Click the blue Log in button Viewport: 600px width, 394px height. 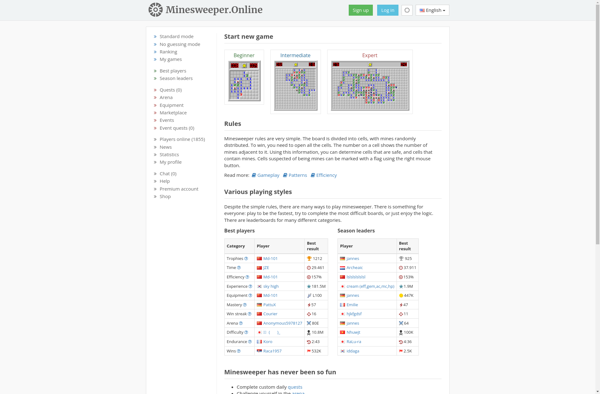pos(387,10)
